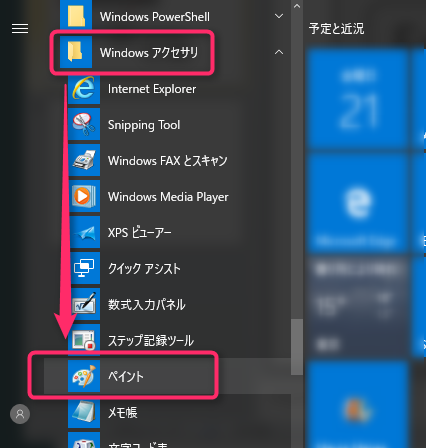Click the 数式入力パネル icon
This screenshot has width=426, height=448.
84,304
